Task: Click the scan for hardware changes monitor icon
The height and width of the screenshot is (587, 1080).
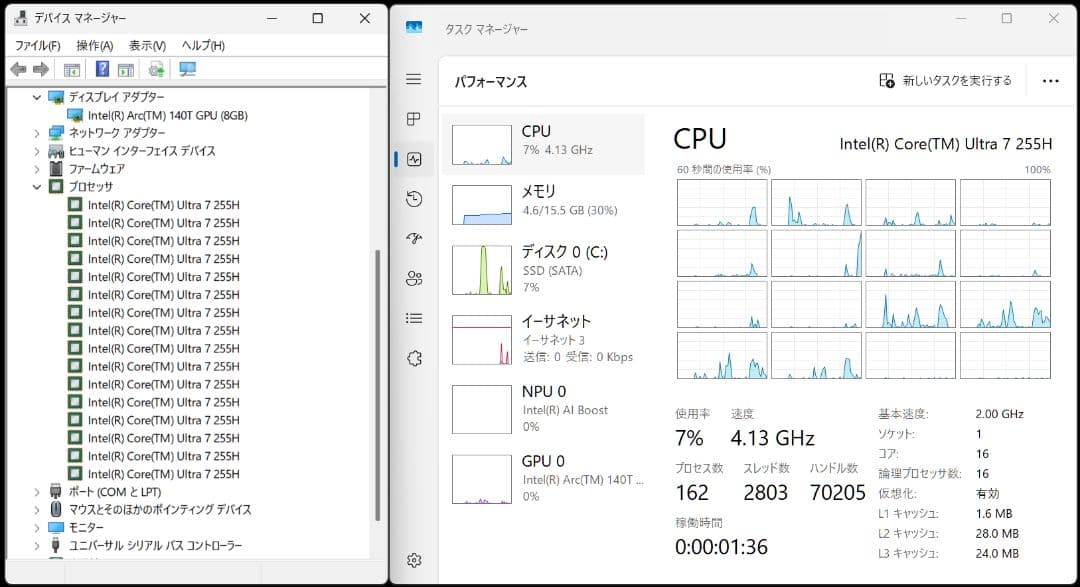Action: [187, 69]
